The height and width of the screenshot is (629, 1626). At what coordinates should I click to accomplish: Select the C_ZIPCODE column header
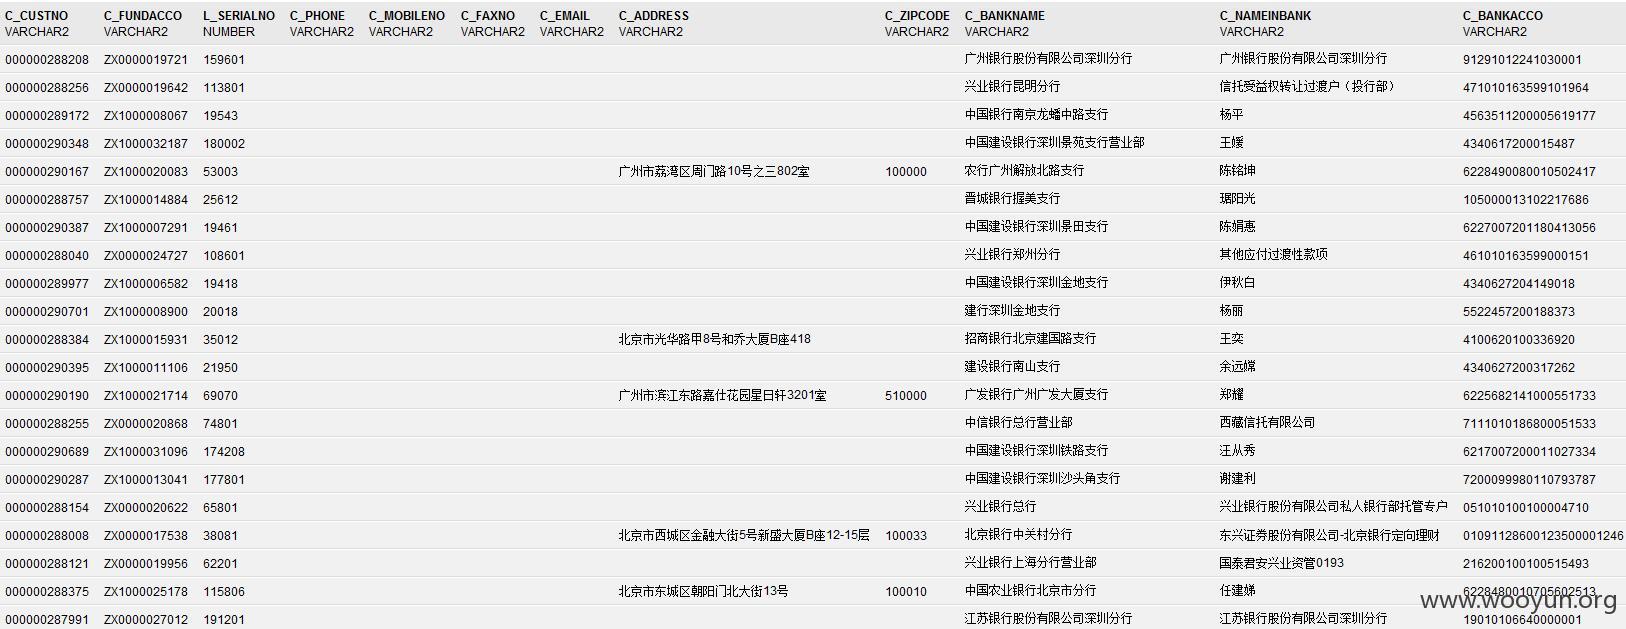tap(917, 16)
